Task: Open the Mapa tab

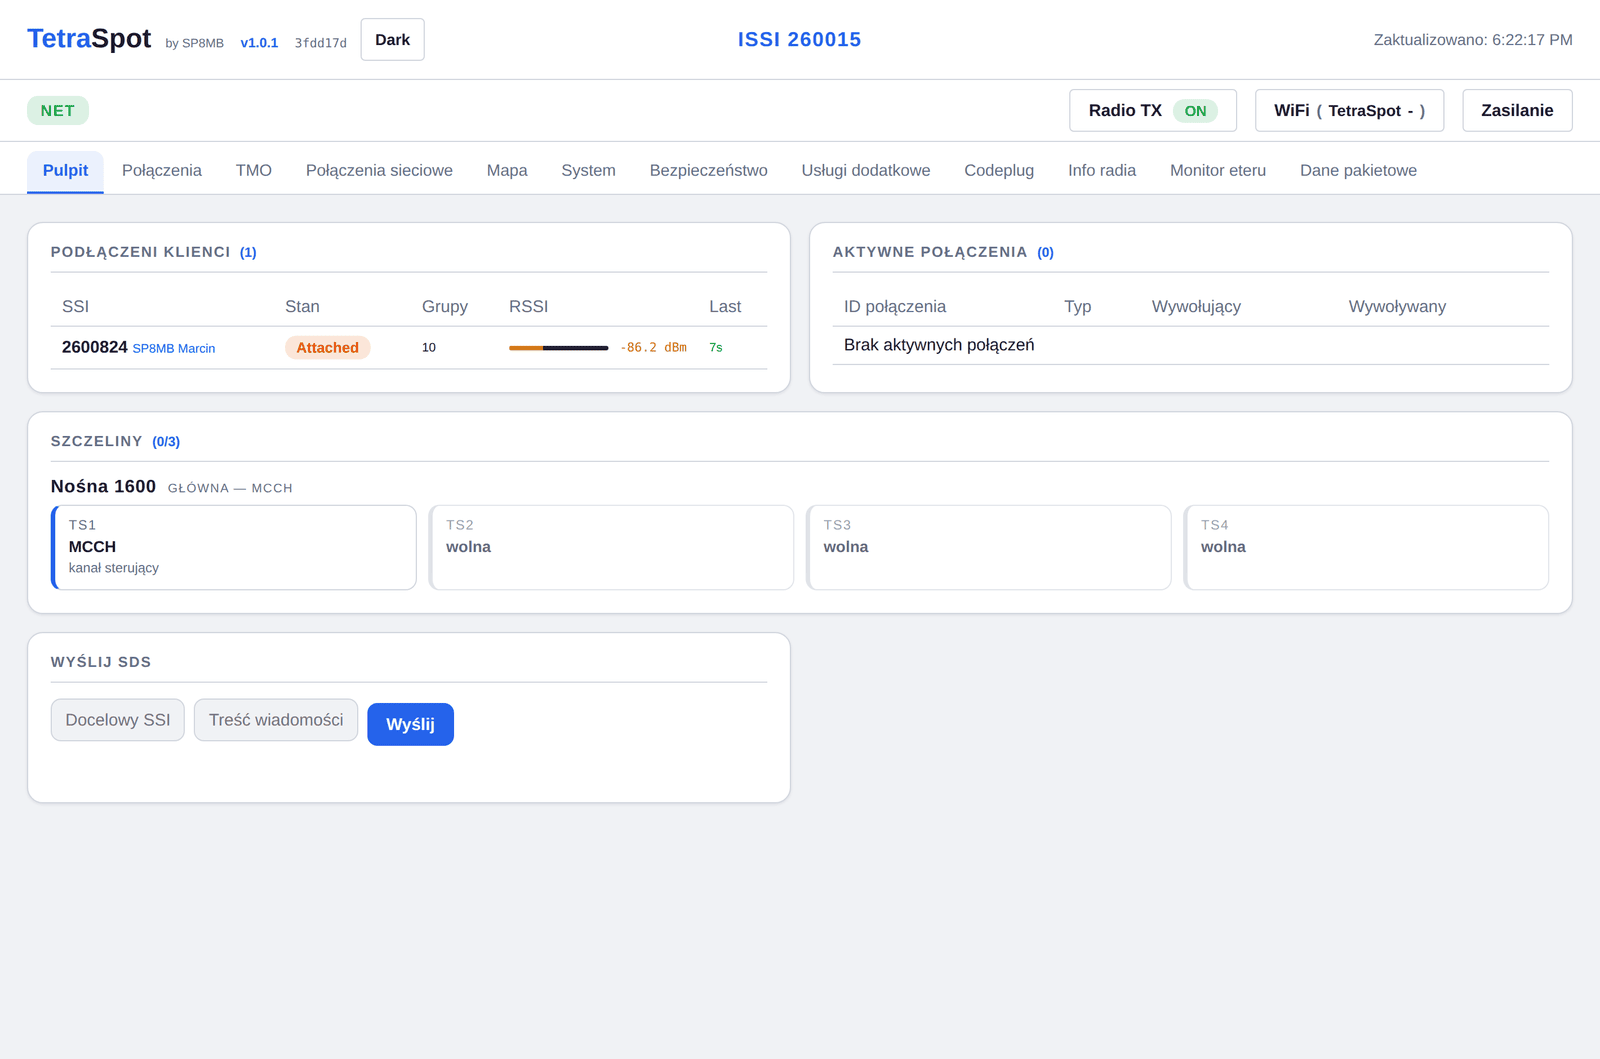Action: click(x=507, y=171)
